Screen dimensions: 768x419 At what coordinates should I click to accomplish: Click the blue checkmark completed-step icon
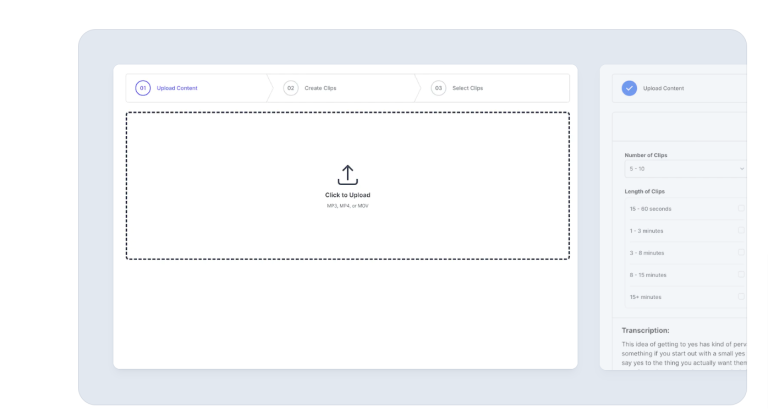pyautogui.click(x=628, y=88)
